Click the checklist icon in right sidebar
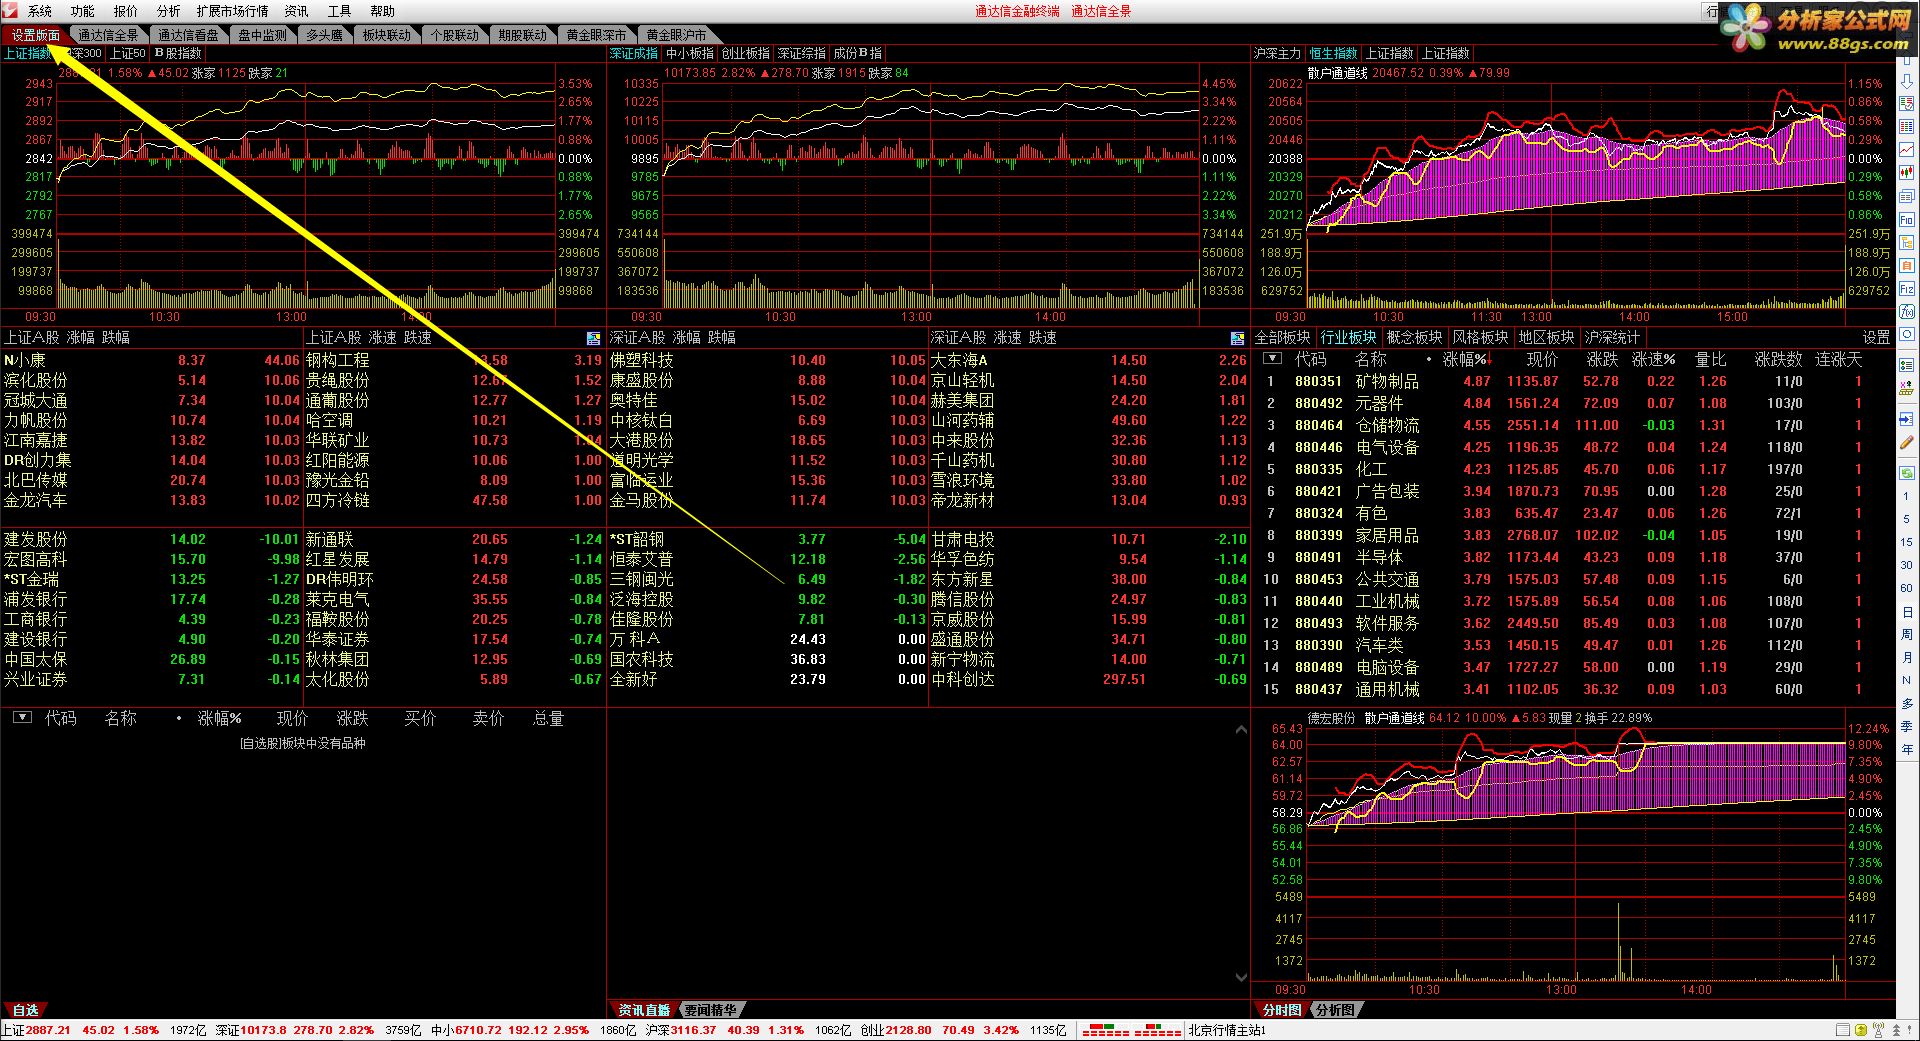1920x1041 pixels. [1907, 366]
